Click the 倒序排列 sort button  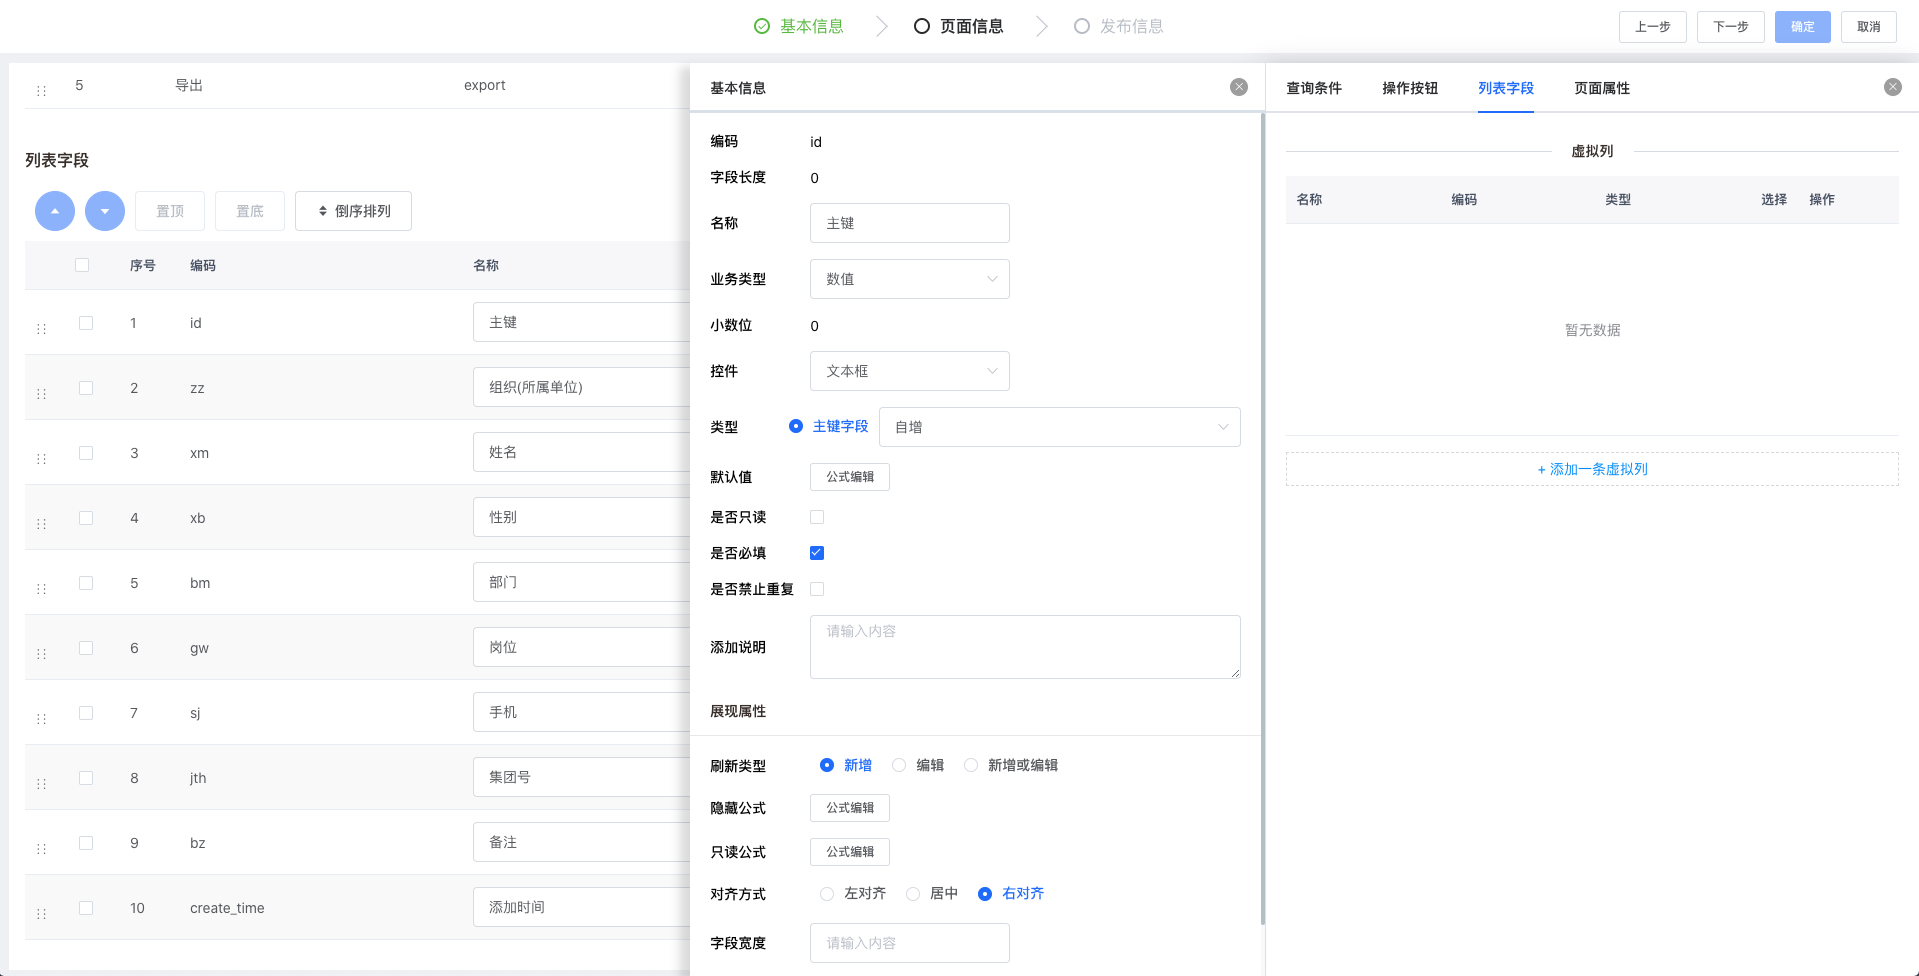point(353,211)
